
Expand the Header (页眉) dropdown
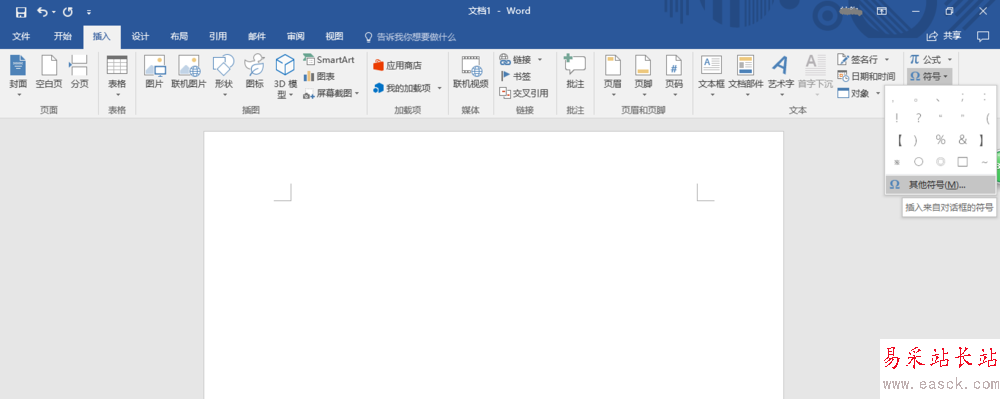pos(613,96)
